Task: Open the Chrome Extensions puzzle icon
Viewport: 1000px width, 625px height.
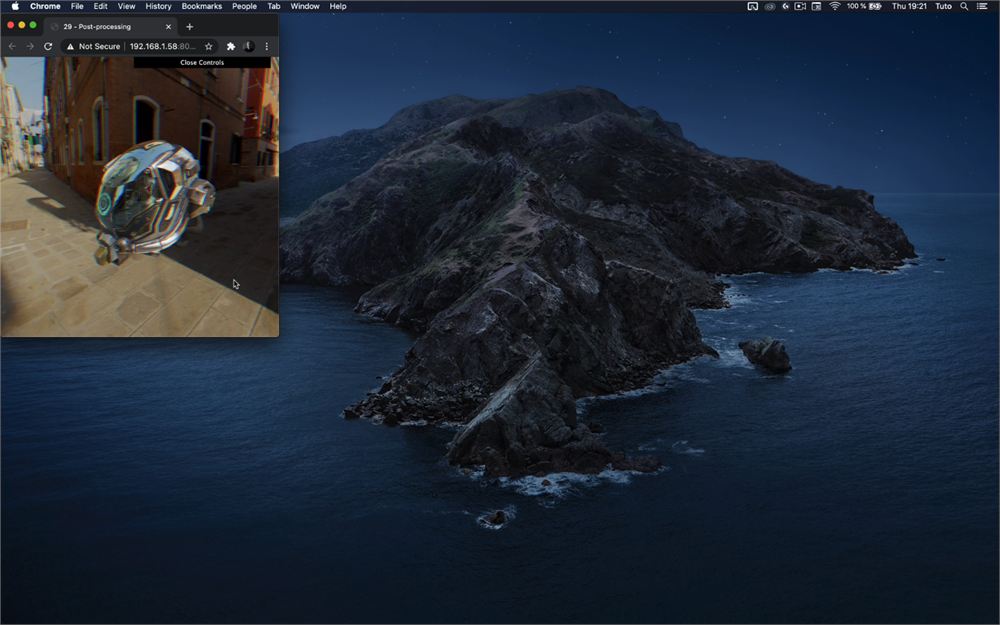Action: [231, 47]
